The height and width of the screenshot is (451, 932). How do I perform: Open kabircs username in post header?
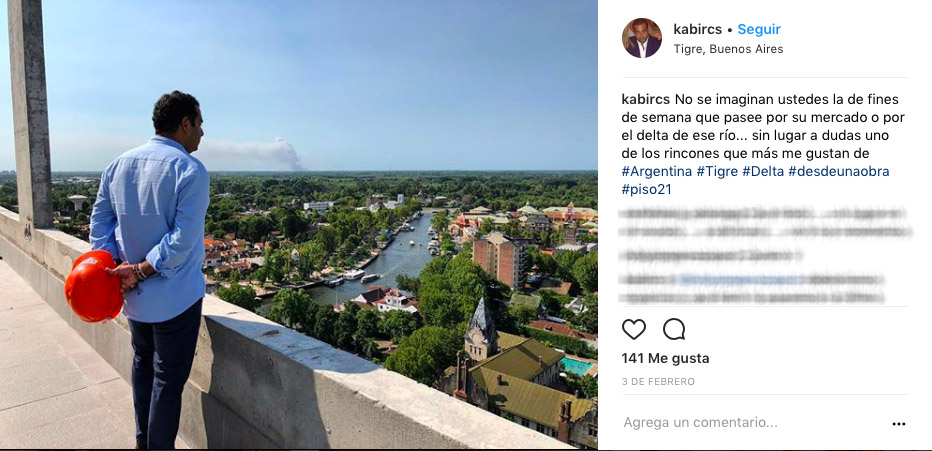tap(697, 29)
